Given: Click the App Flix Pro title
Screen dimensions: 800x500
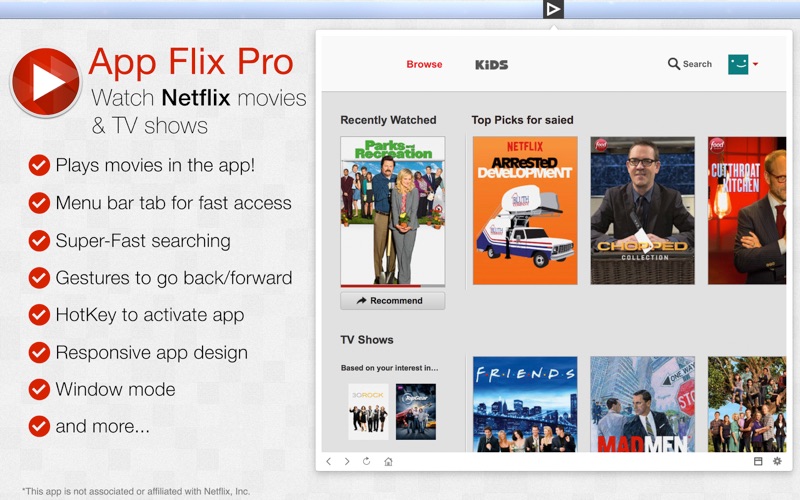Looking at the screenshot, I should (x=191, y=63).
